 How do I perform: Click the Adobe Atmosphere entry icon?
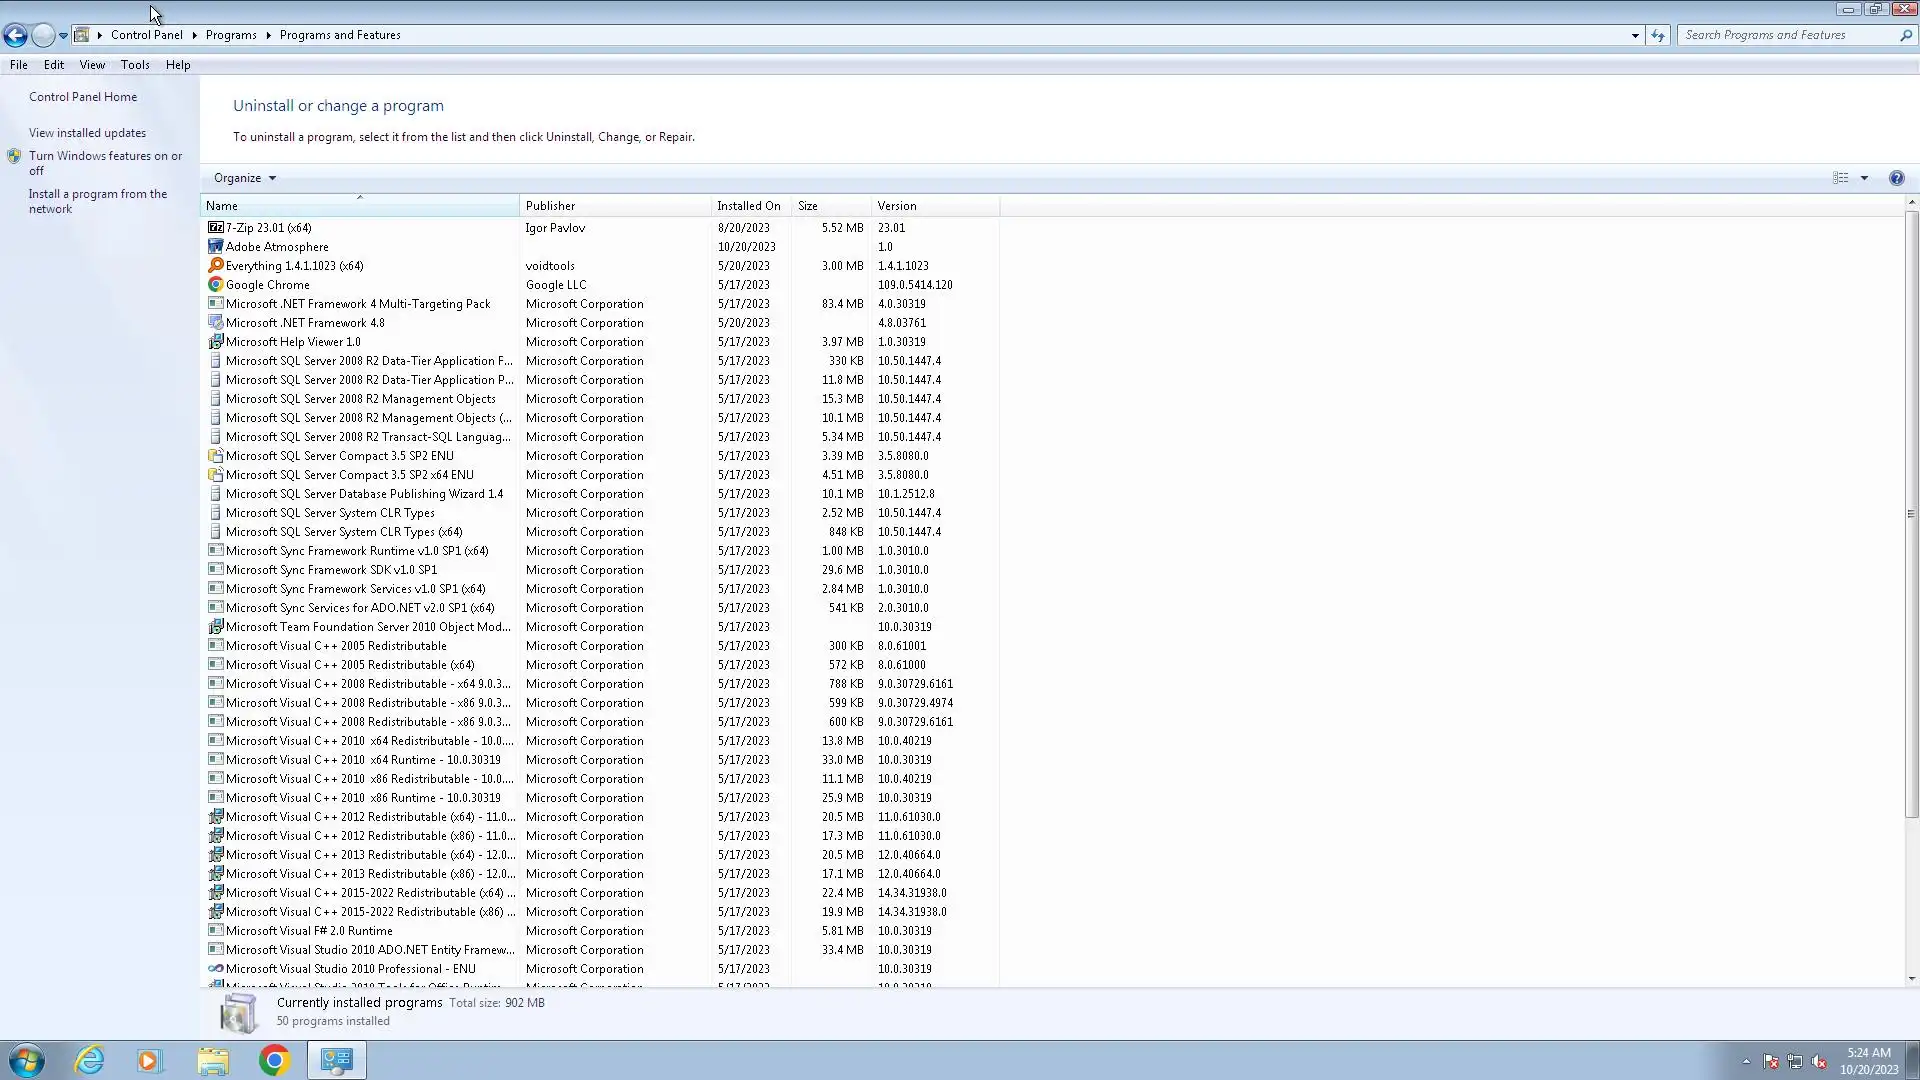(215, 247)
